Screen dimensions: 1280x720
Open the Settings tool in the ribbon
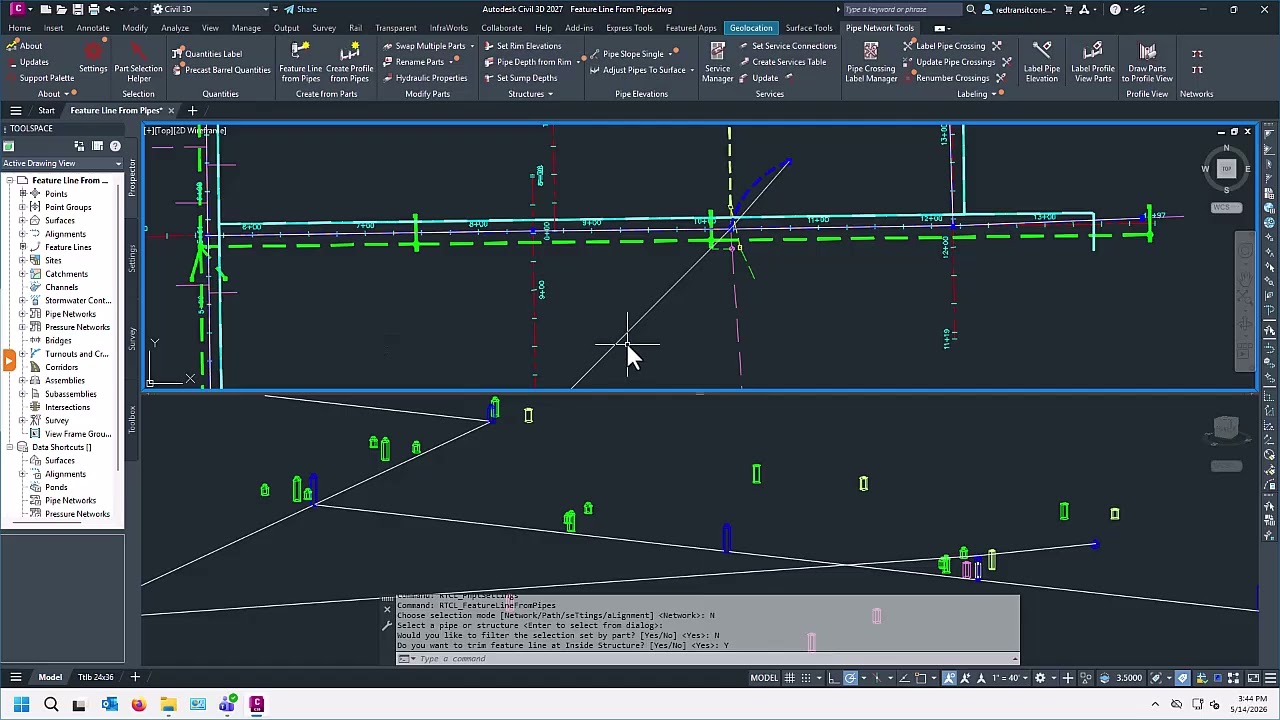click(93, 59)
